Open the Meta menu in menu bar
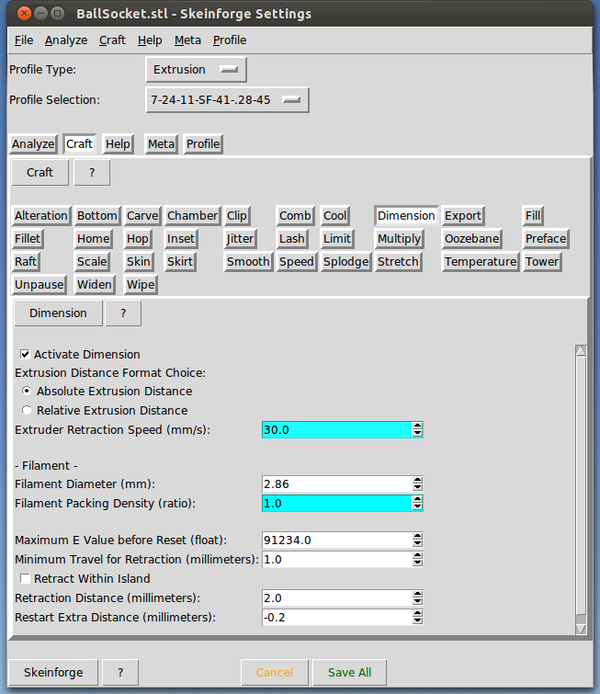This screenshot has height=694, width=600. tap(187, 40)
